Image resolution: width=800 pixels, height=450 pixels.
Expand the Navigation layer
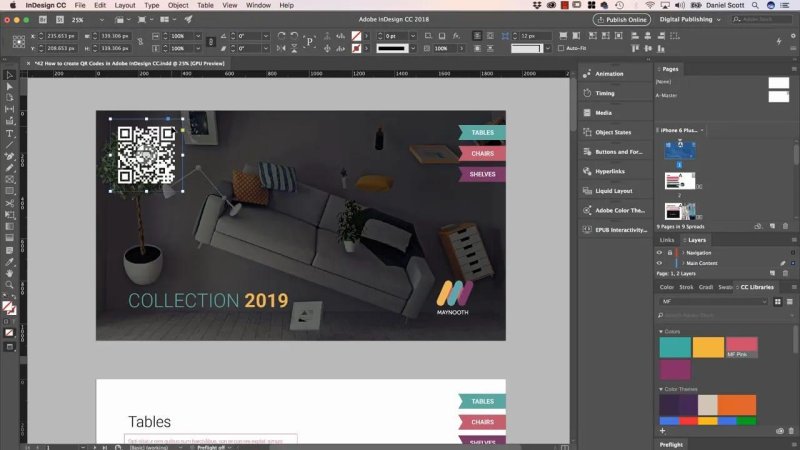click(x=683, y=253)
